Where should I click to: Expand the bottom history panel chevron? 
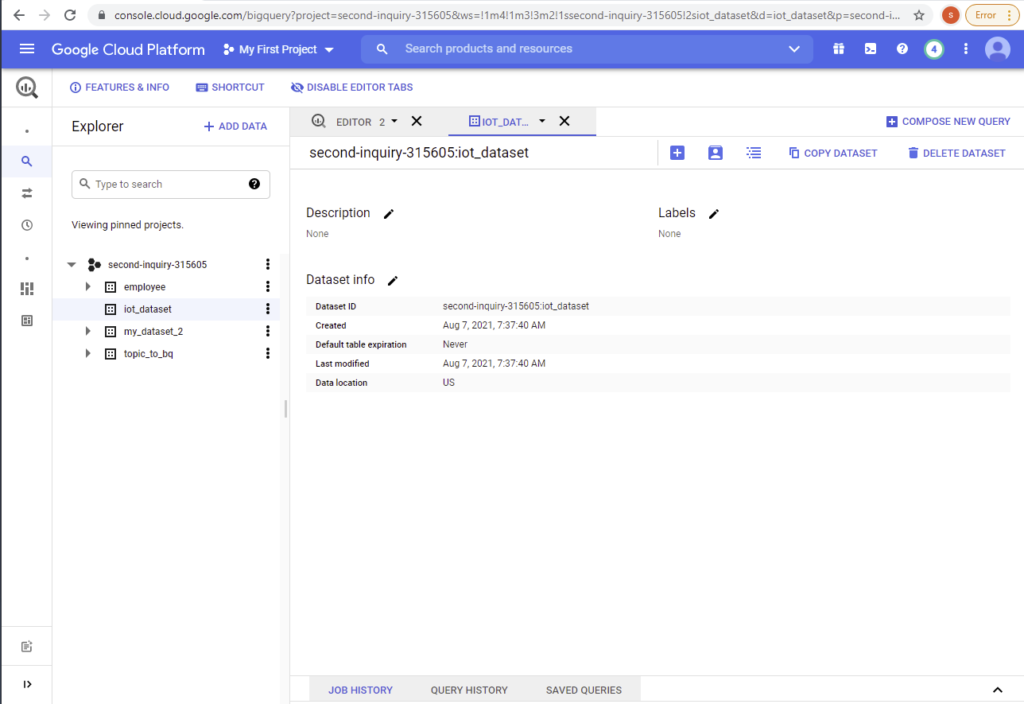997,690
